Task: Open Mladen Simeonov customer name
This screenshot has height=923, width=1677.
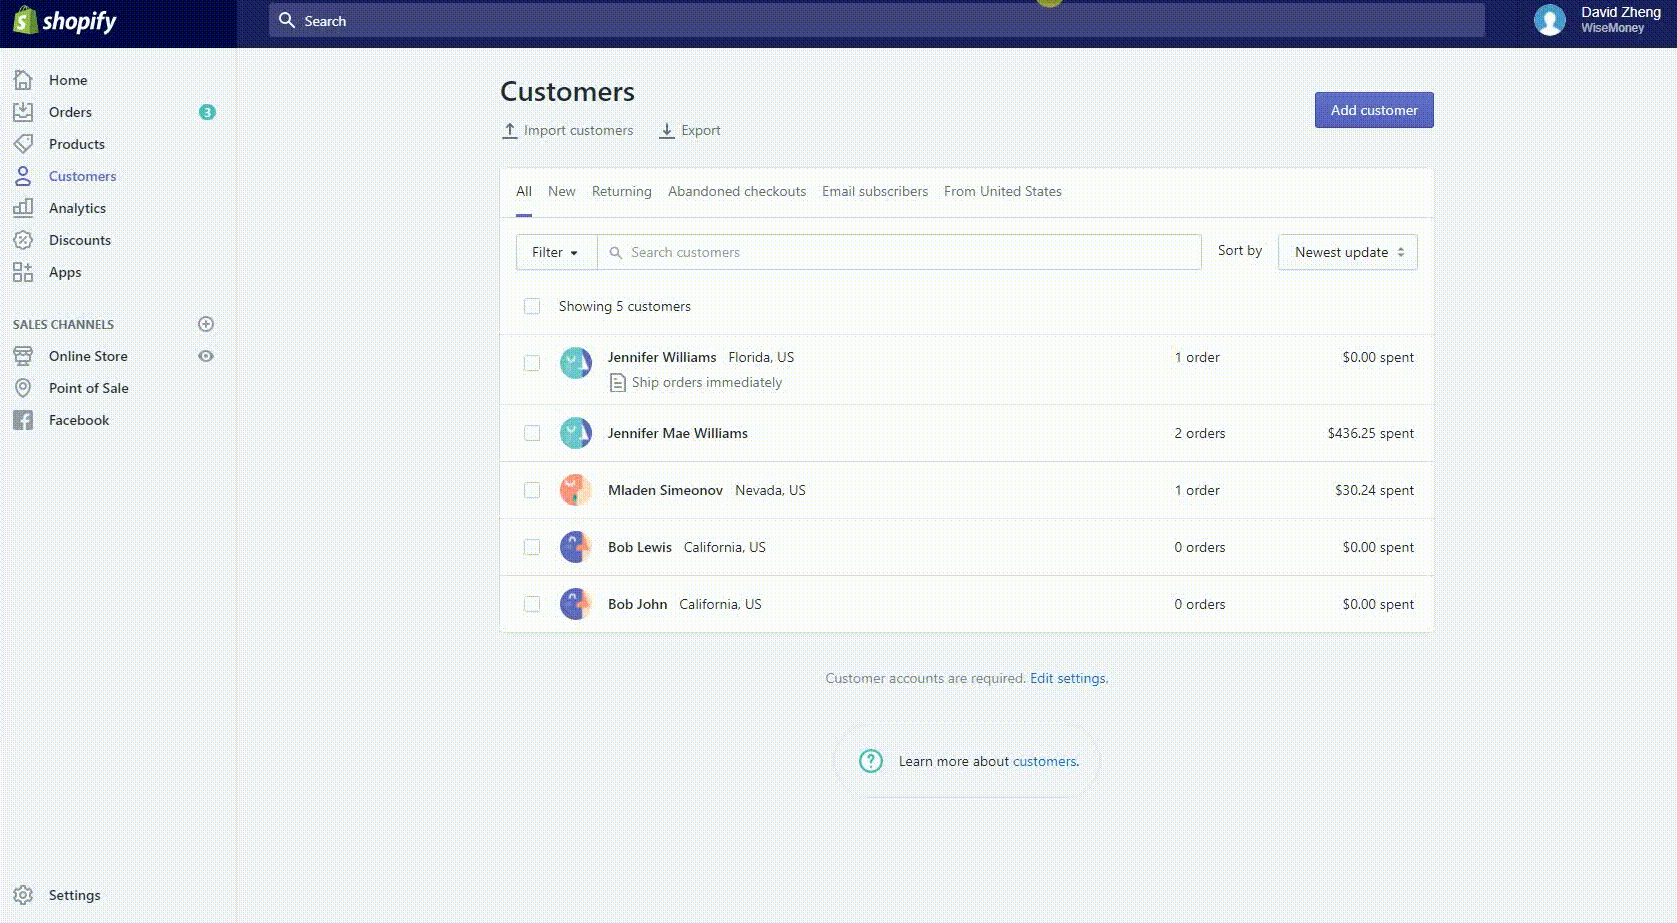Action: [665, 490]
